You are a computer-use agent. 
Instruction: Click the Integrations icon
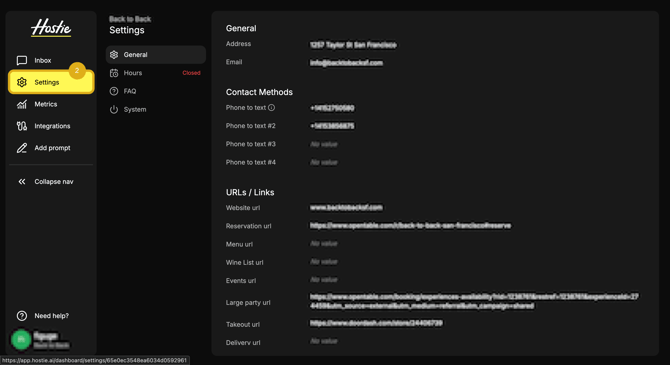[22, 126]
